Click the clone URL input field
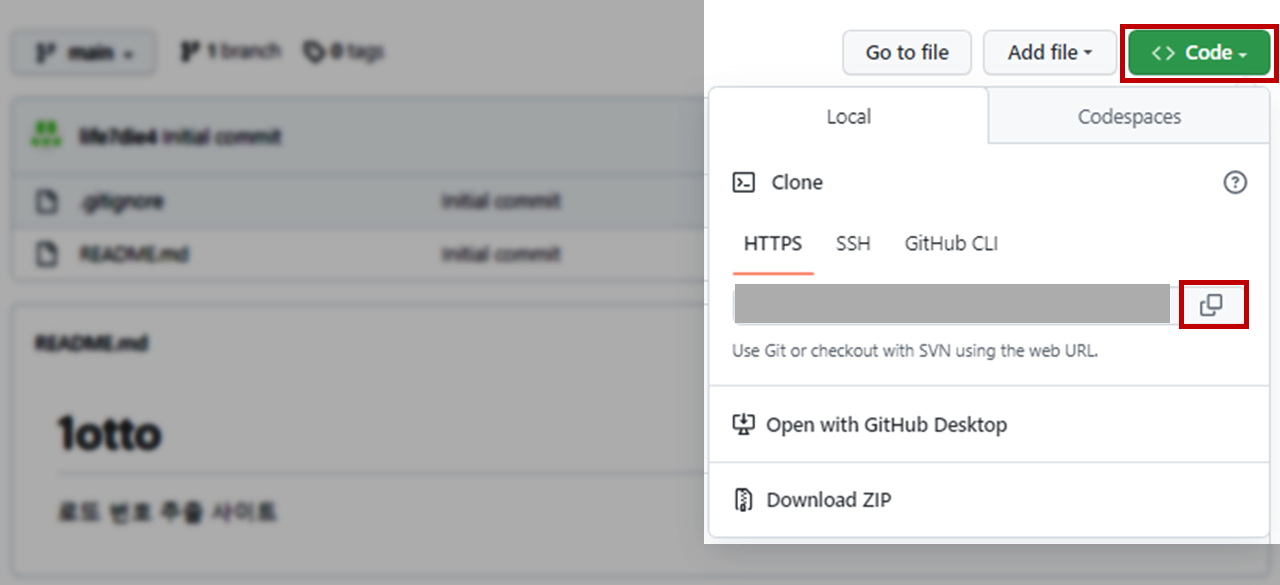Screen dimensions: 1280x585 (951, 304)
